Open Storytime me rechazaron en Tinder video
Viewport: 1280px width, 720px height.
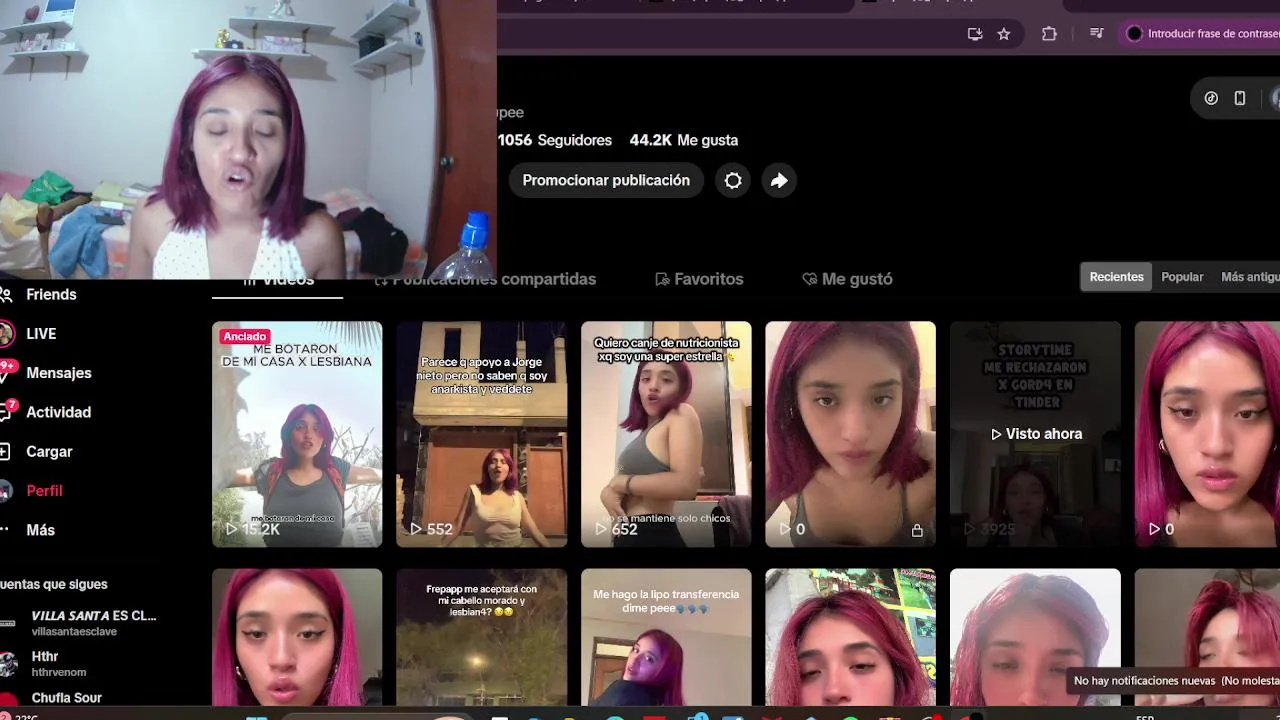(x=1035, y=434)
